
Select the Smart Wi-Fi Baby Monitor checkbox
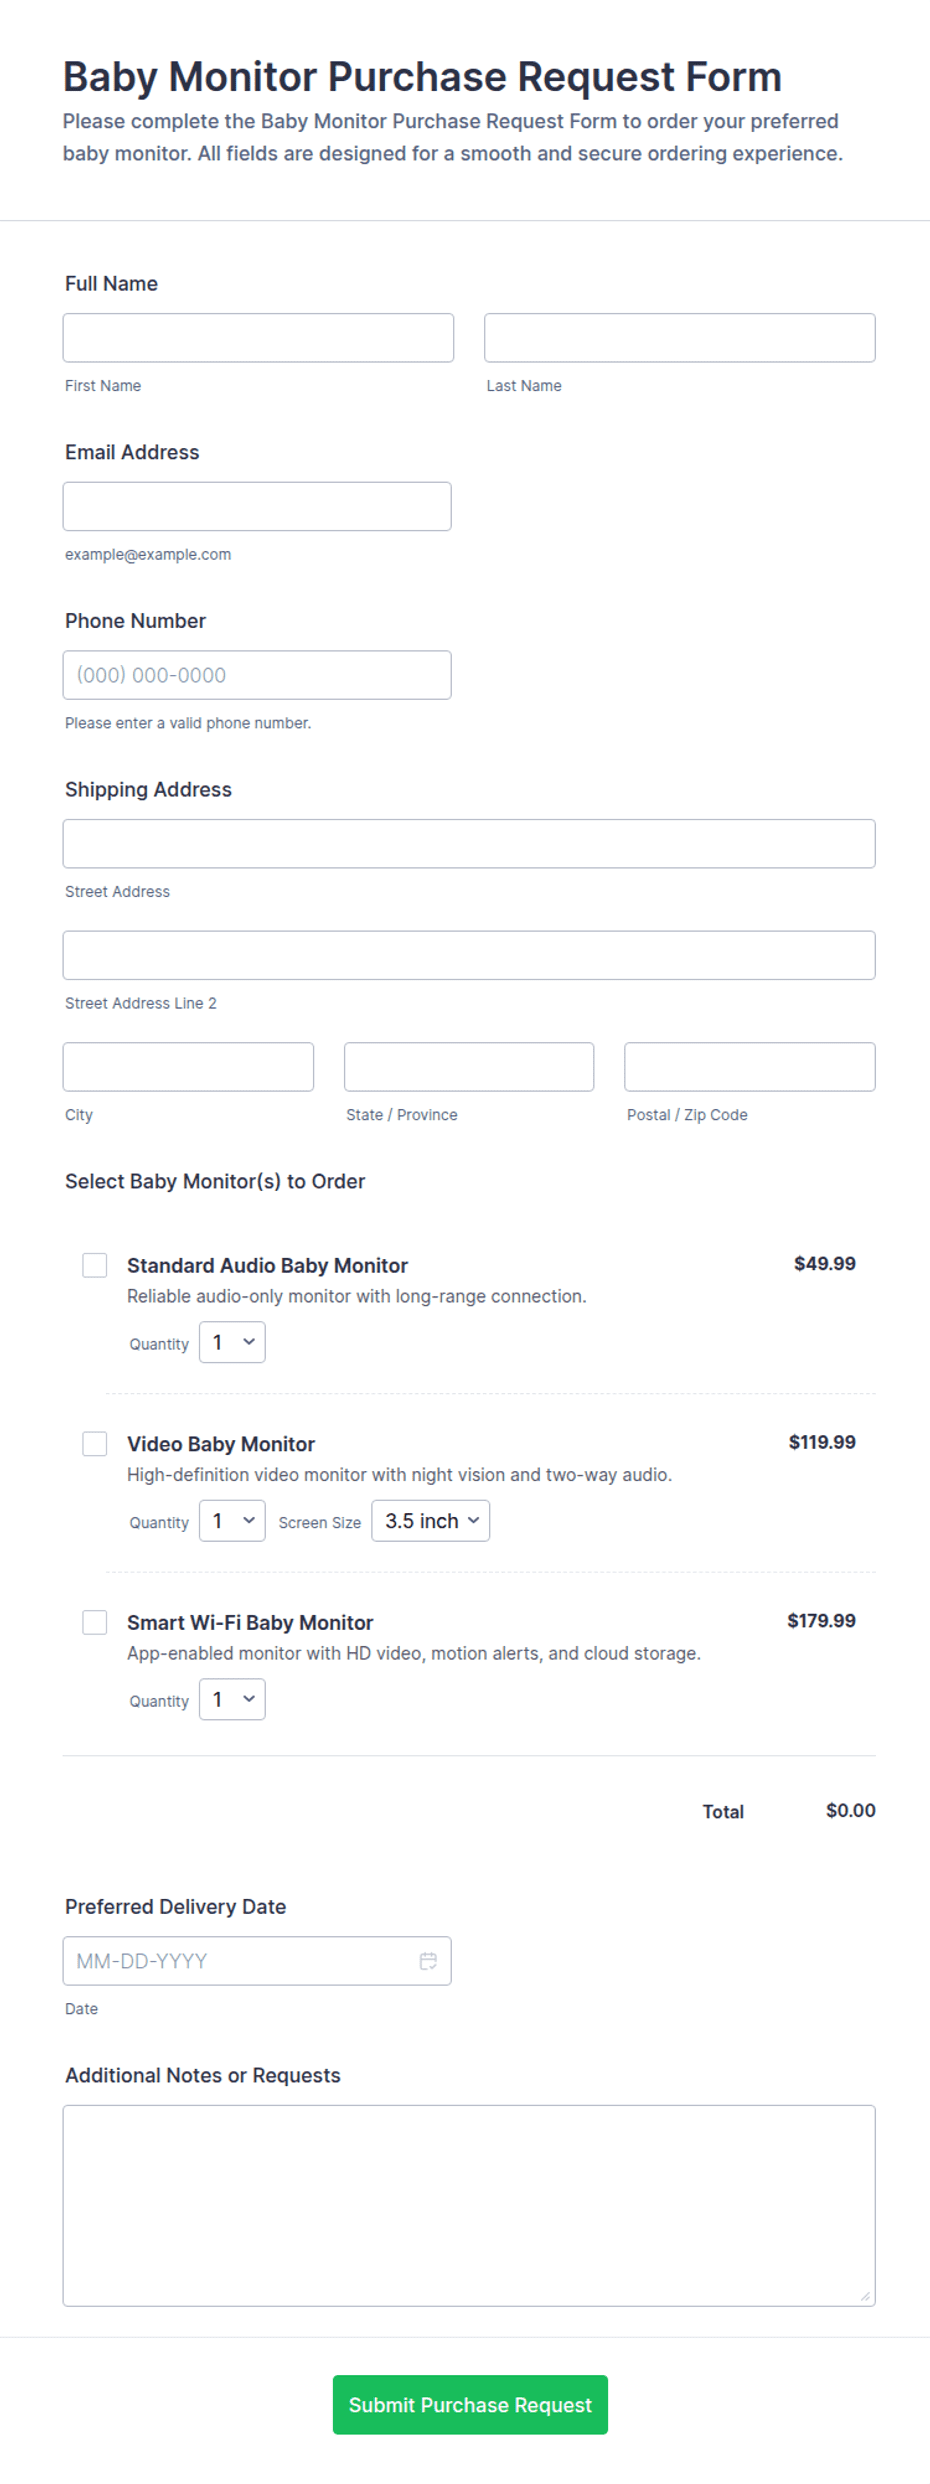click(x=95, y=1622)
